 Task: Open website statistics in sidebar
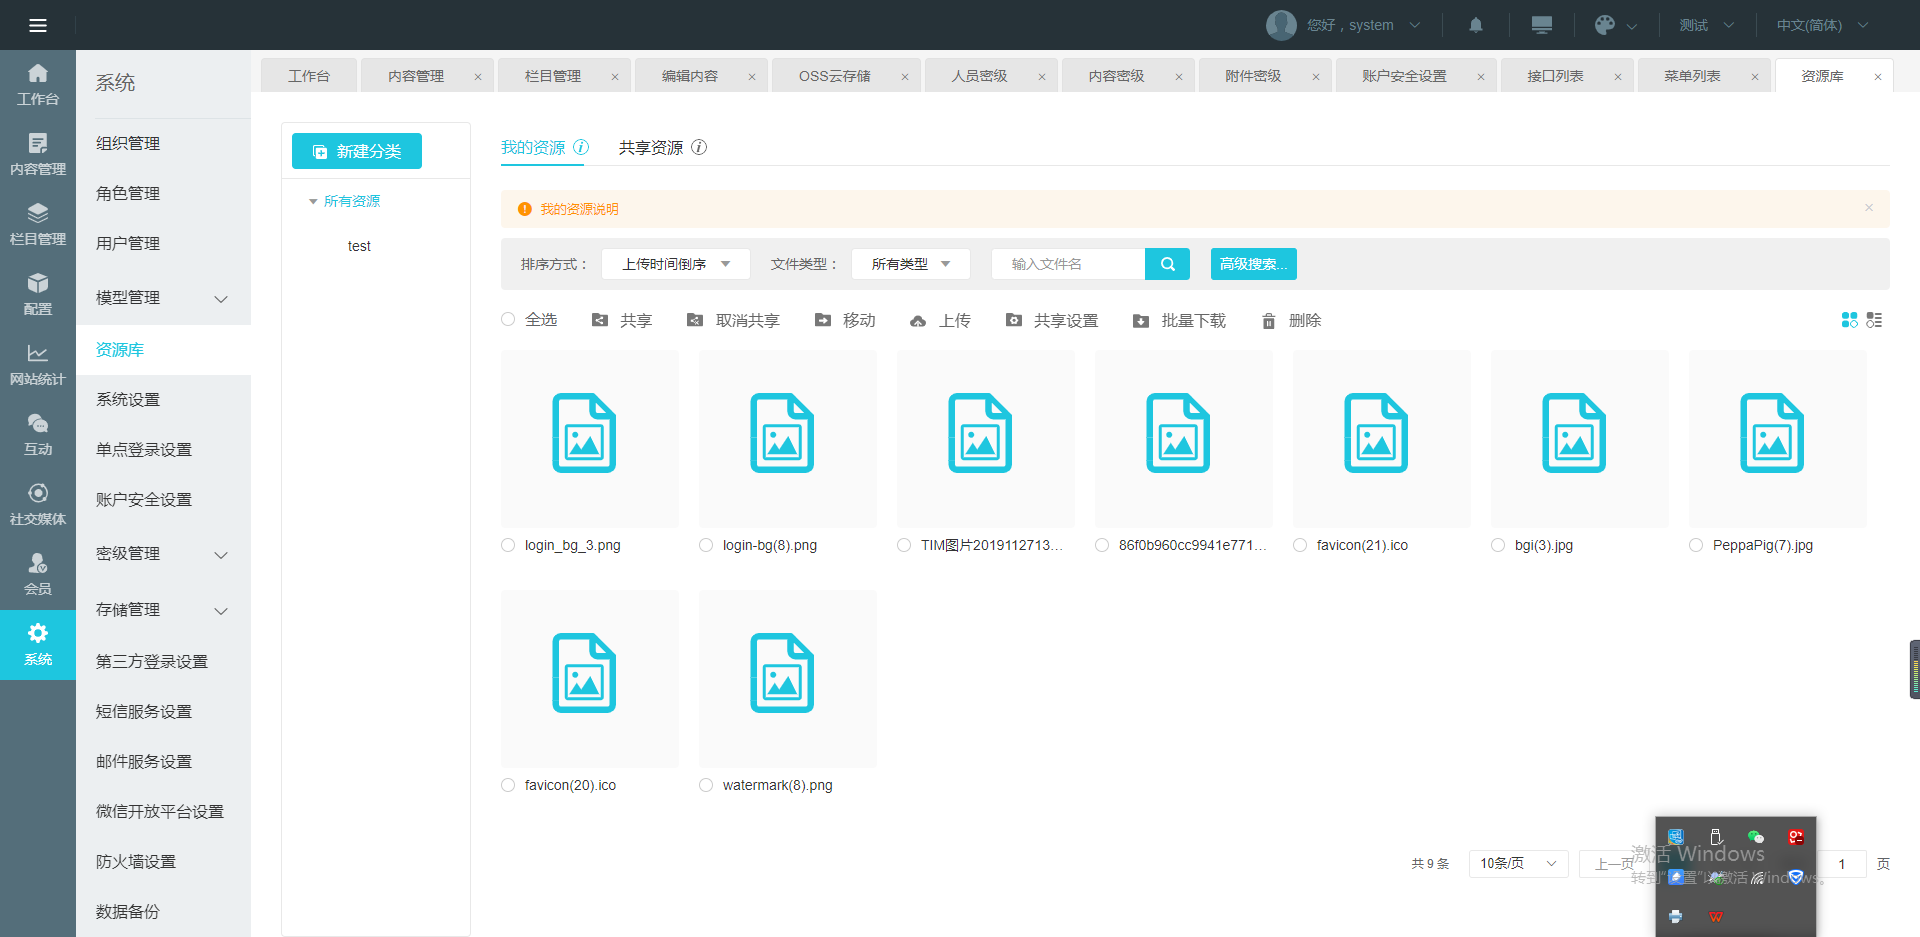click(38, 364)
